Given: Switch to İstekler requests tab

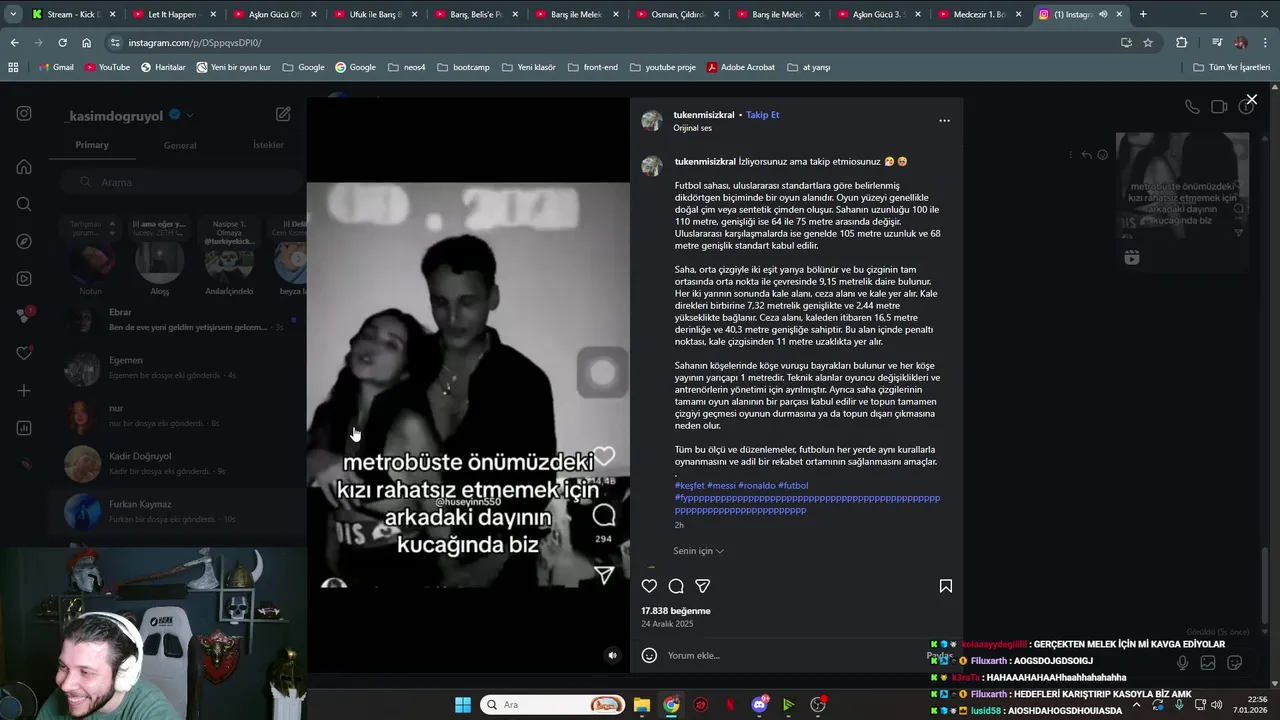Looking at the screenshot, I should [x=268, y=145].
